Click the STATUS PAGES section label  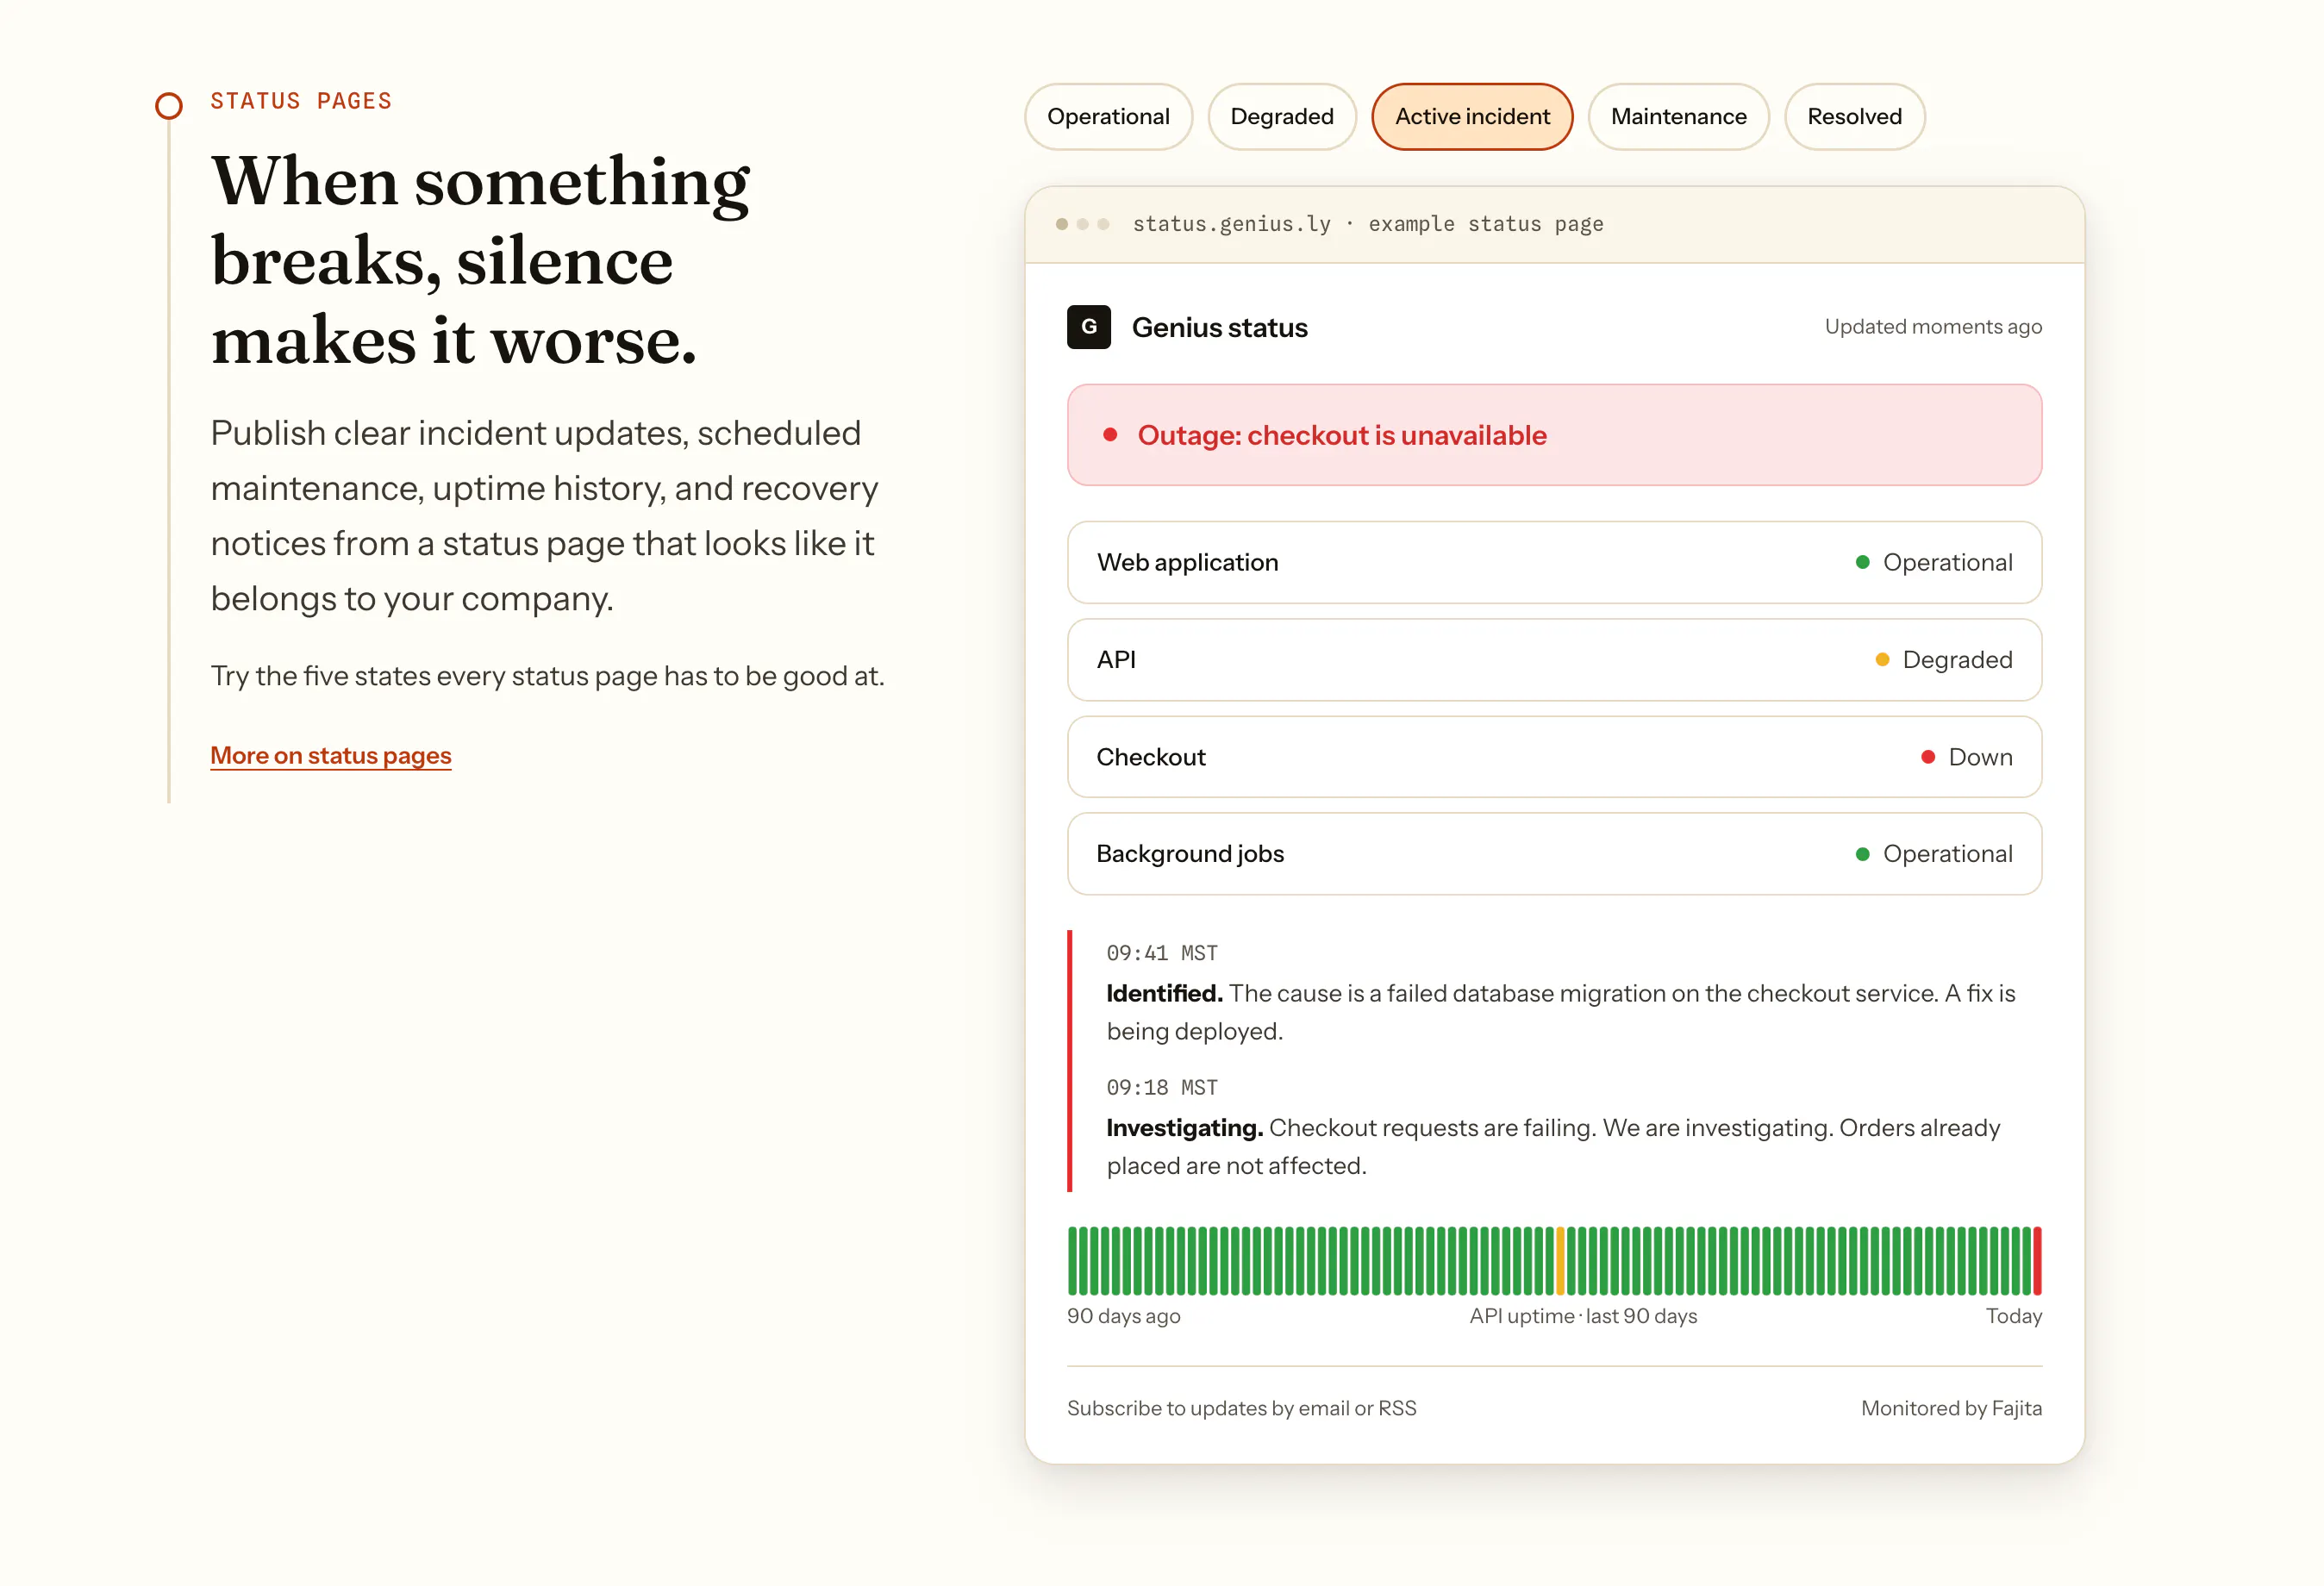(x=301, y=101)
